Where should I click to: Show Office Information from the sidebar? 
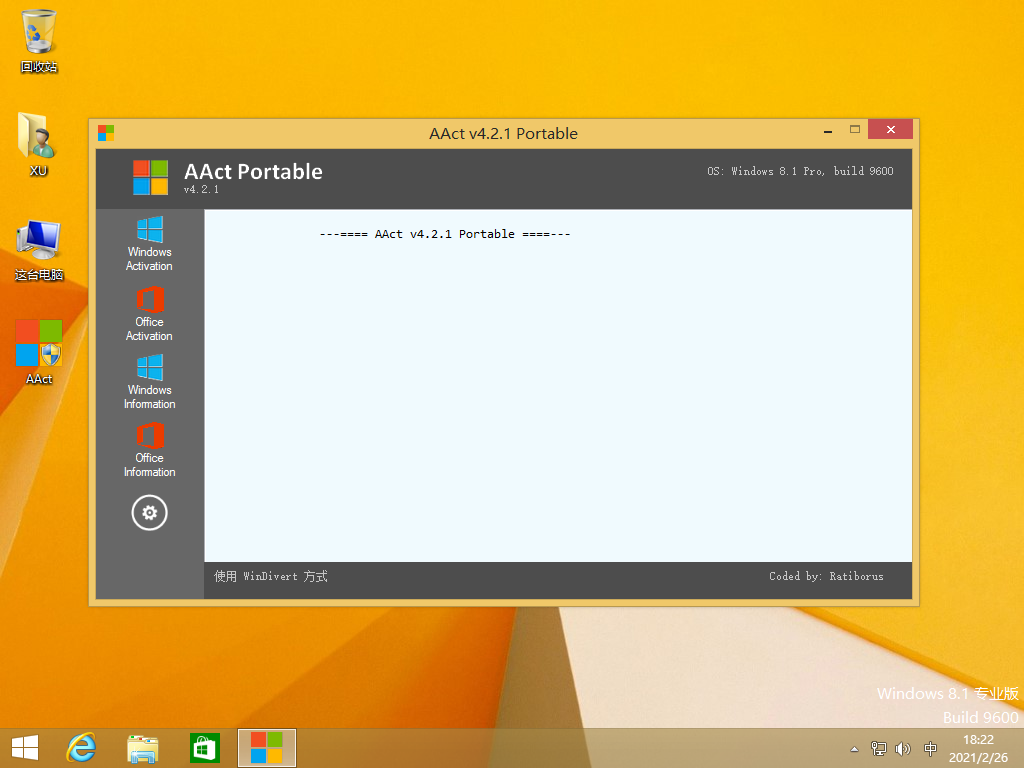(x=149, y=449)
